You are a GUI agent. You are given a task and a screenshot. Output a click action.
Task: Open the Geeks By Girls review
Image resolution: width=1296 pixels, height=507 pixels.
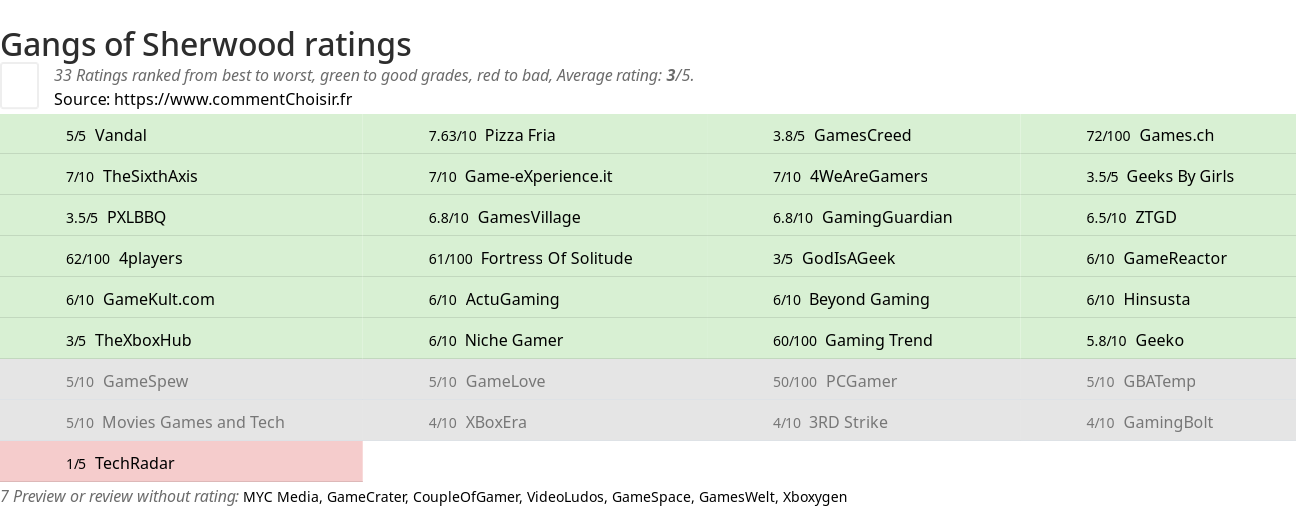click(1158, 176)
